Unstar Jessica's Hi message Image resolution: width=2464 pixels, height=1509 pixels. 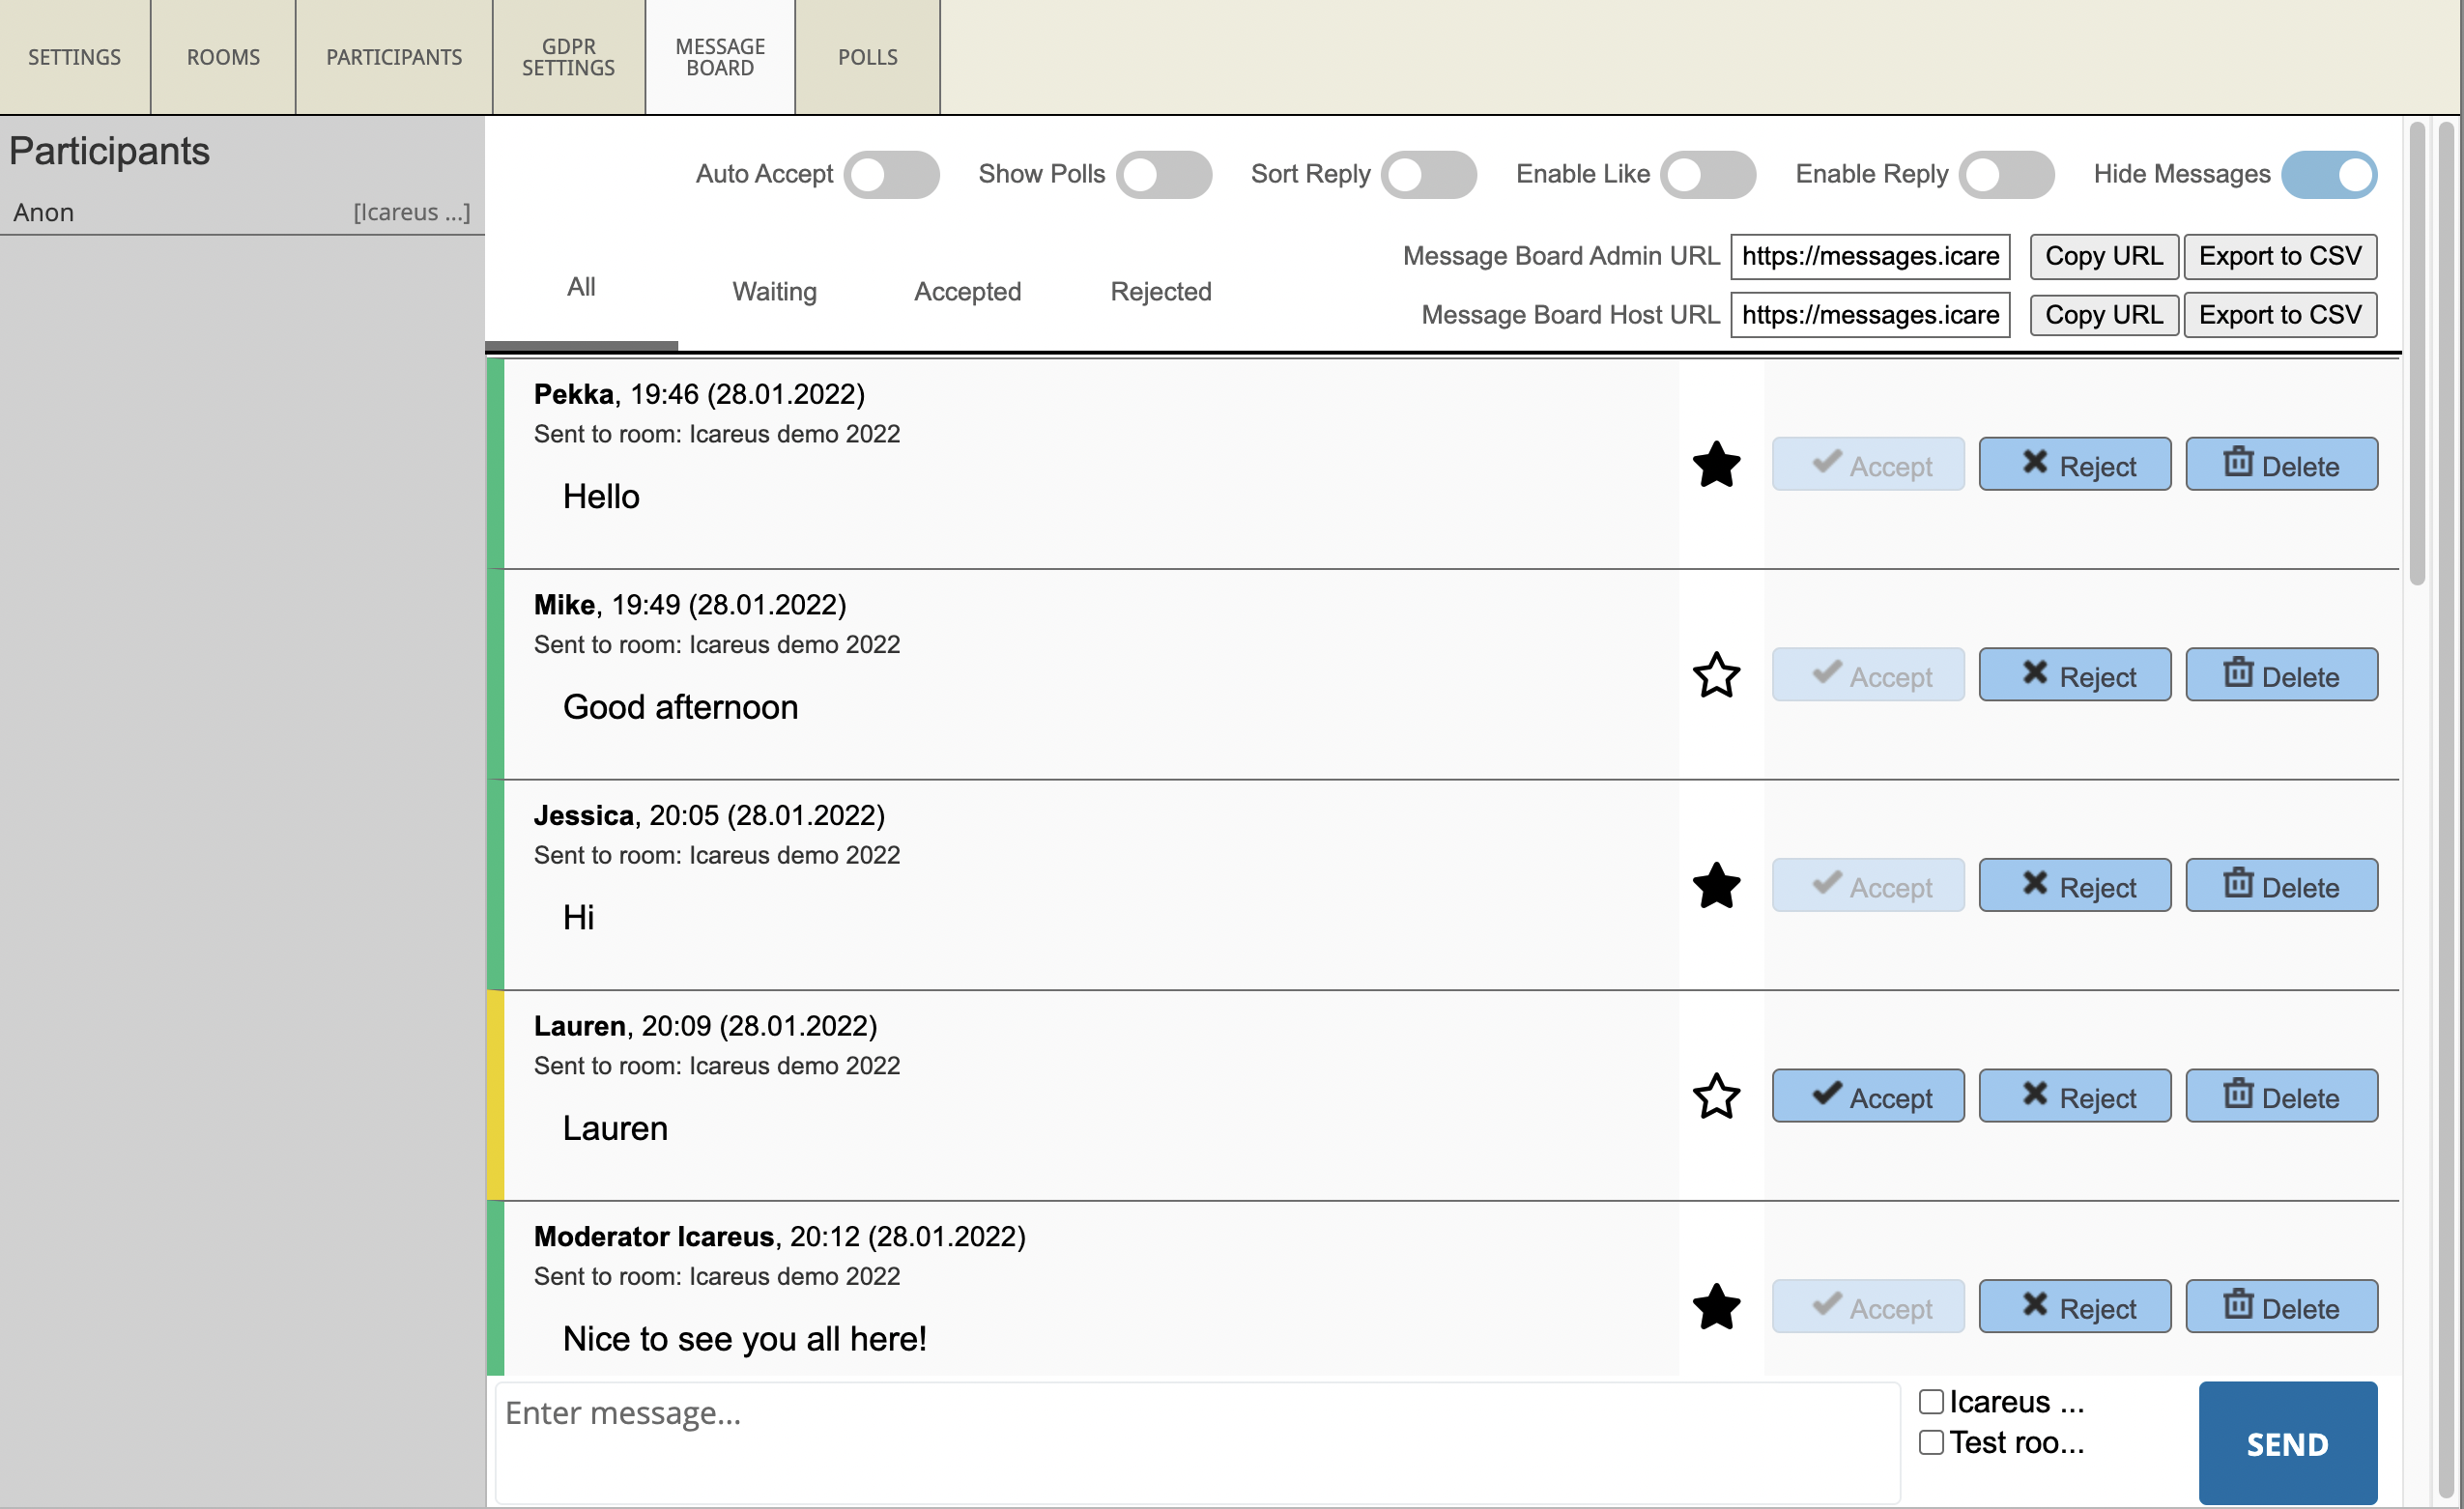pos(1716,885)
